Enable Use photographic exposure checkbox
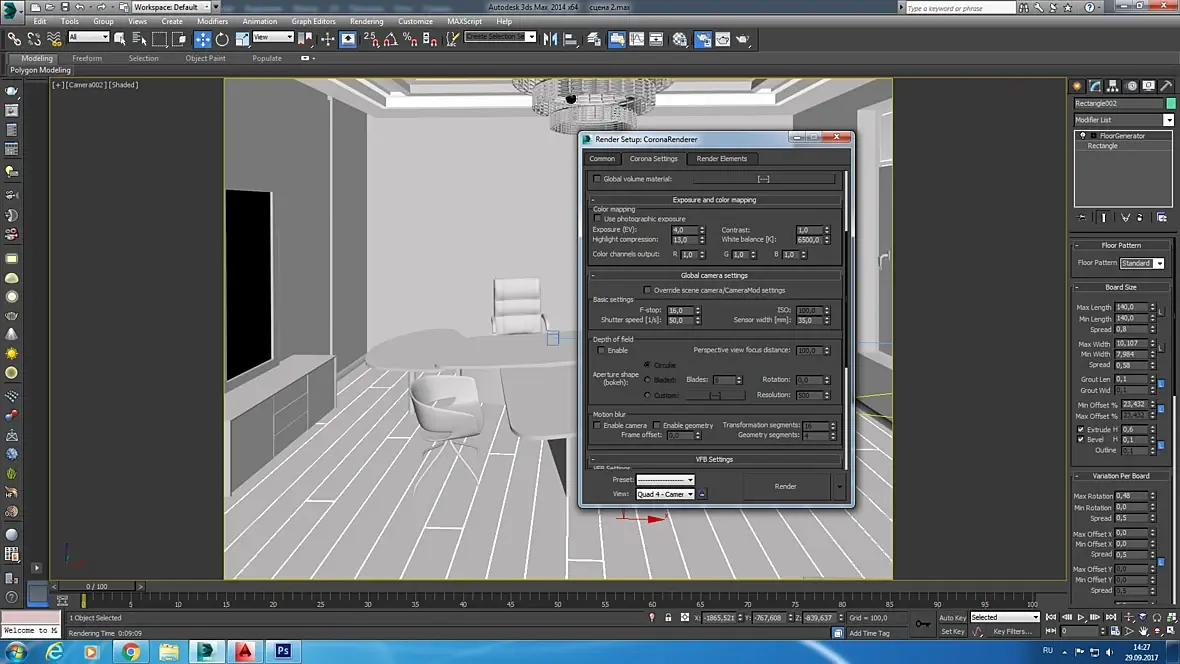1180x664 pixels. click(x=598, y=219)
